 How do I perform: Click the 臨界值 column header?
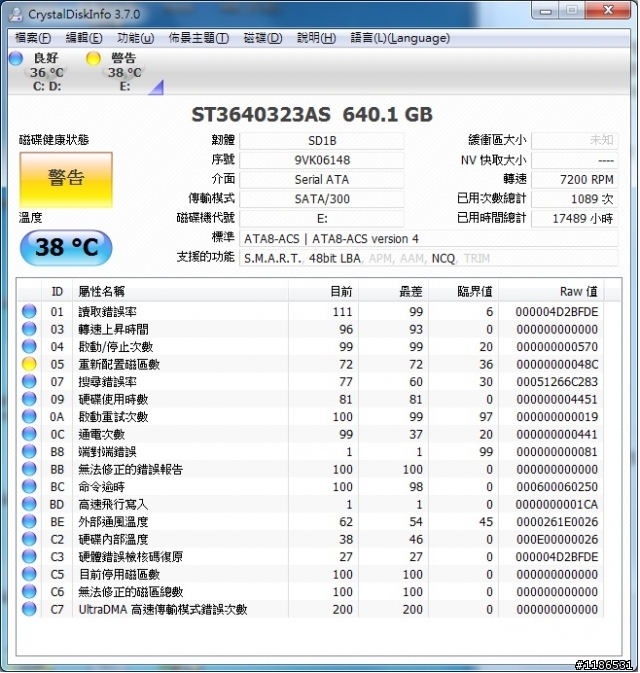point(463,291)
